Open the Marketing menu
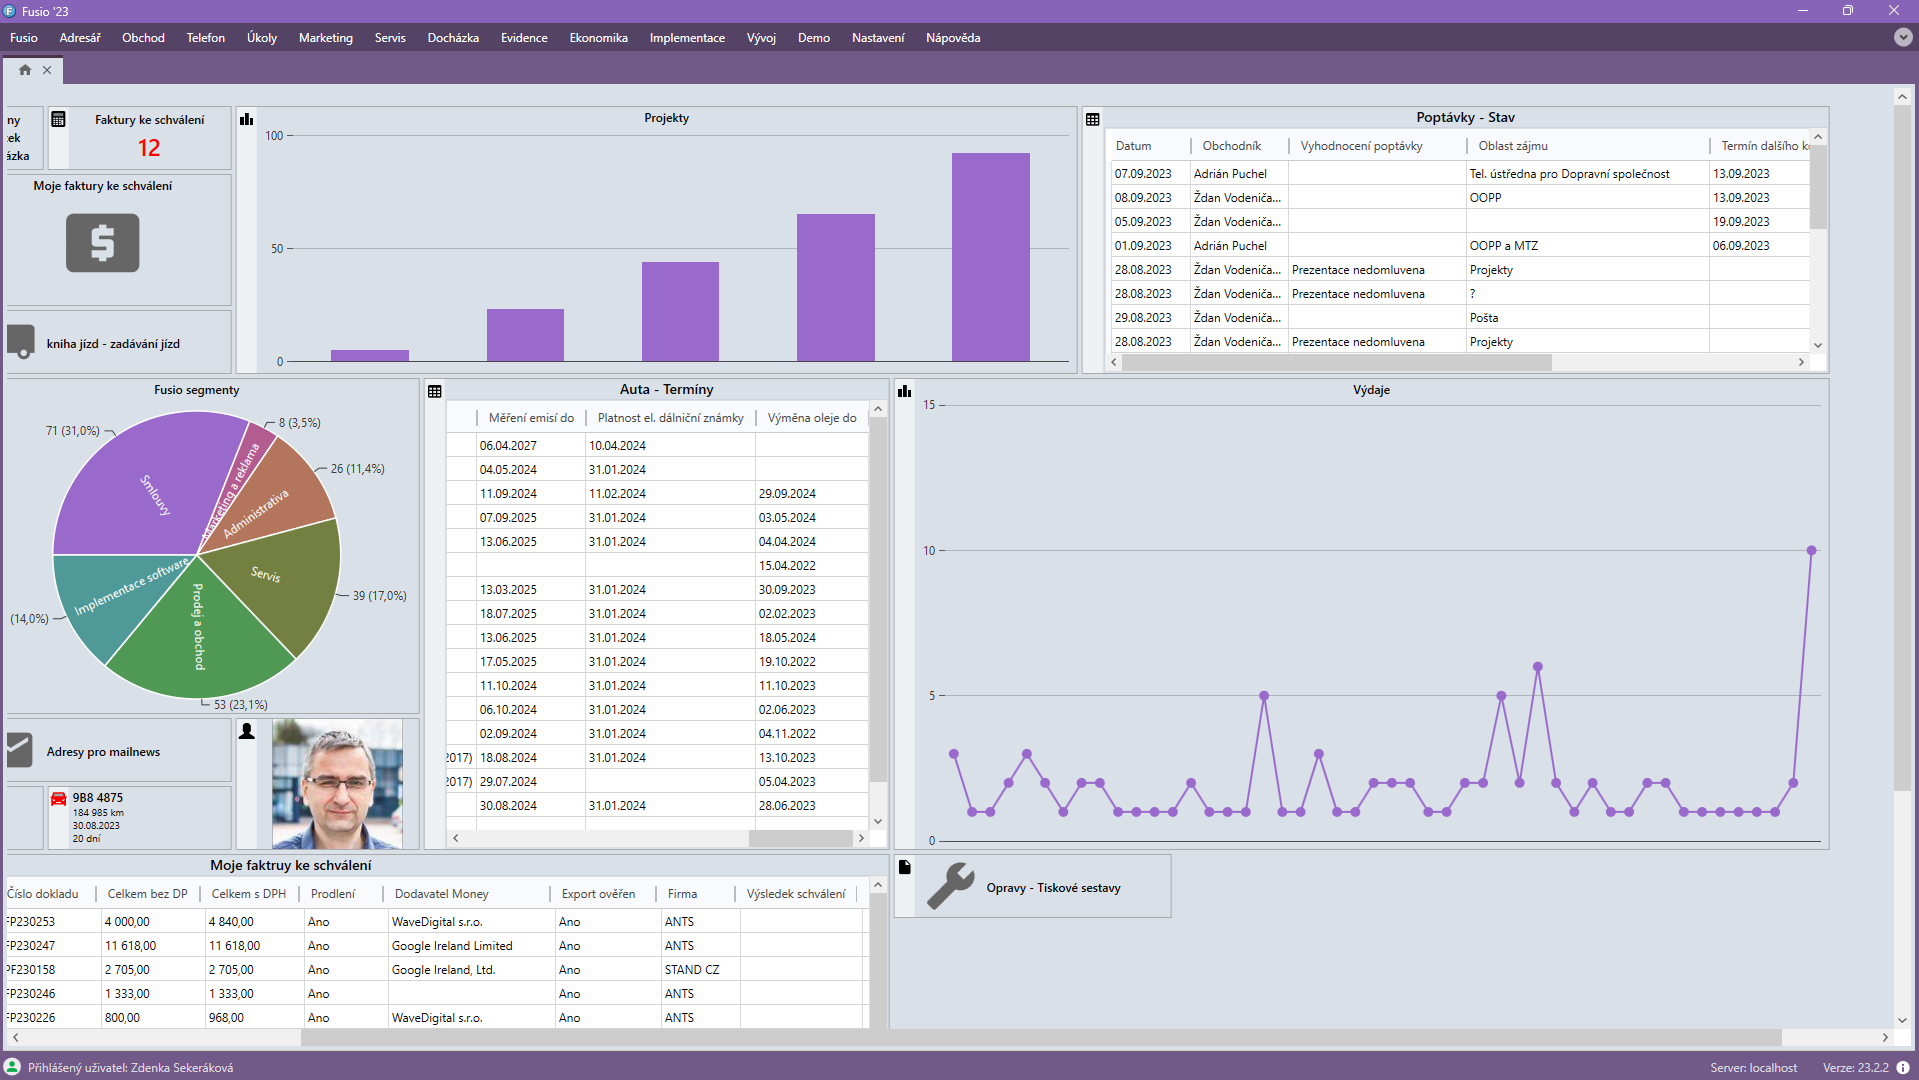 click(x=325, y=38)
